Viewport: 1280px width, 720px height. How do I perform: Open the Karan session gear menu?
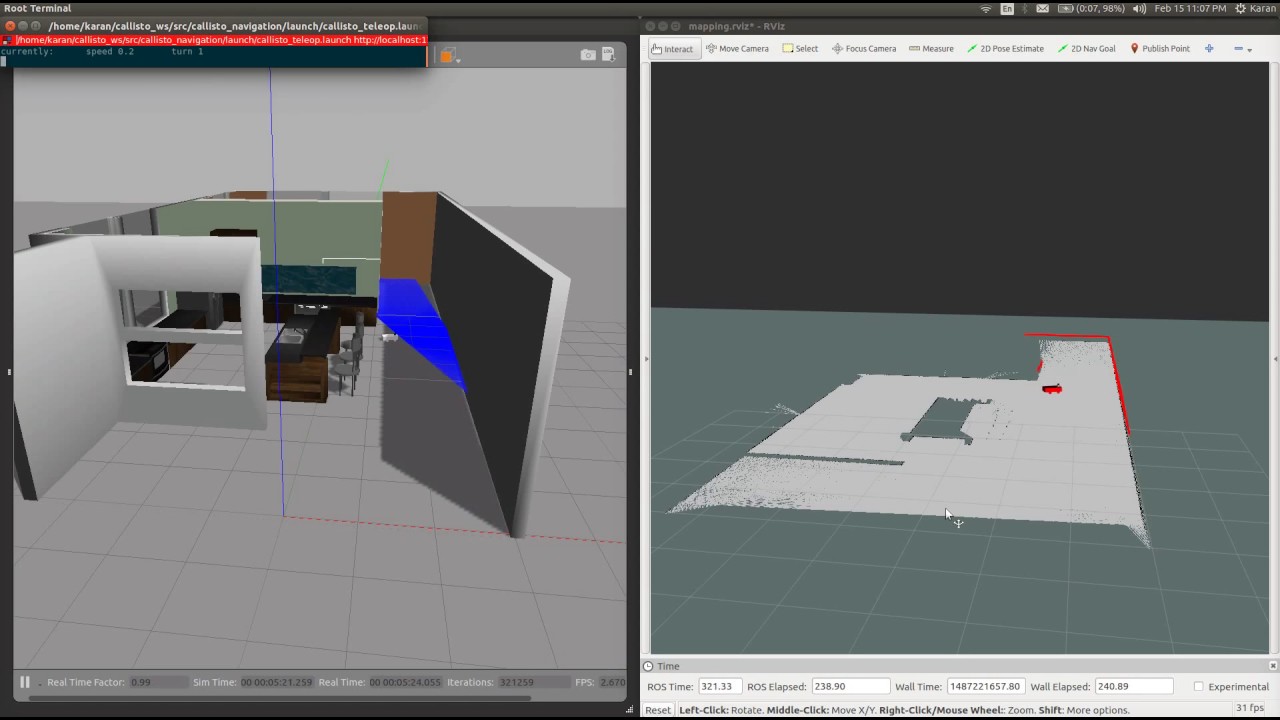click(1255, 8)
